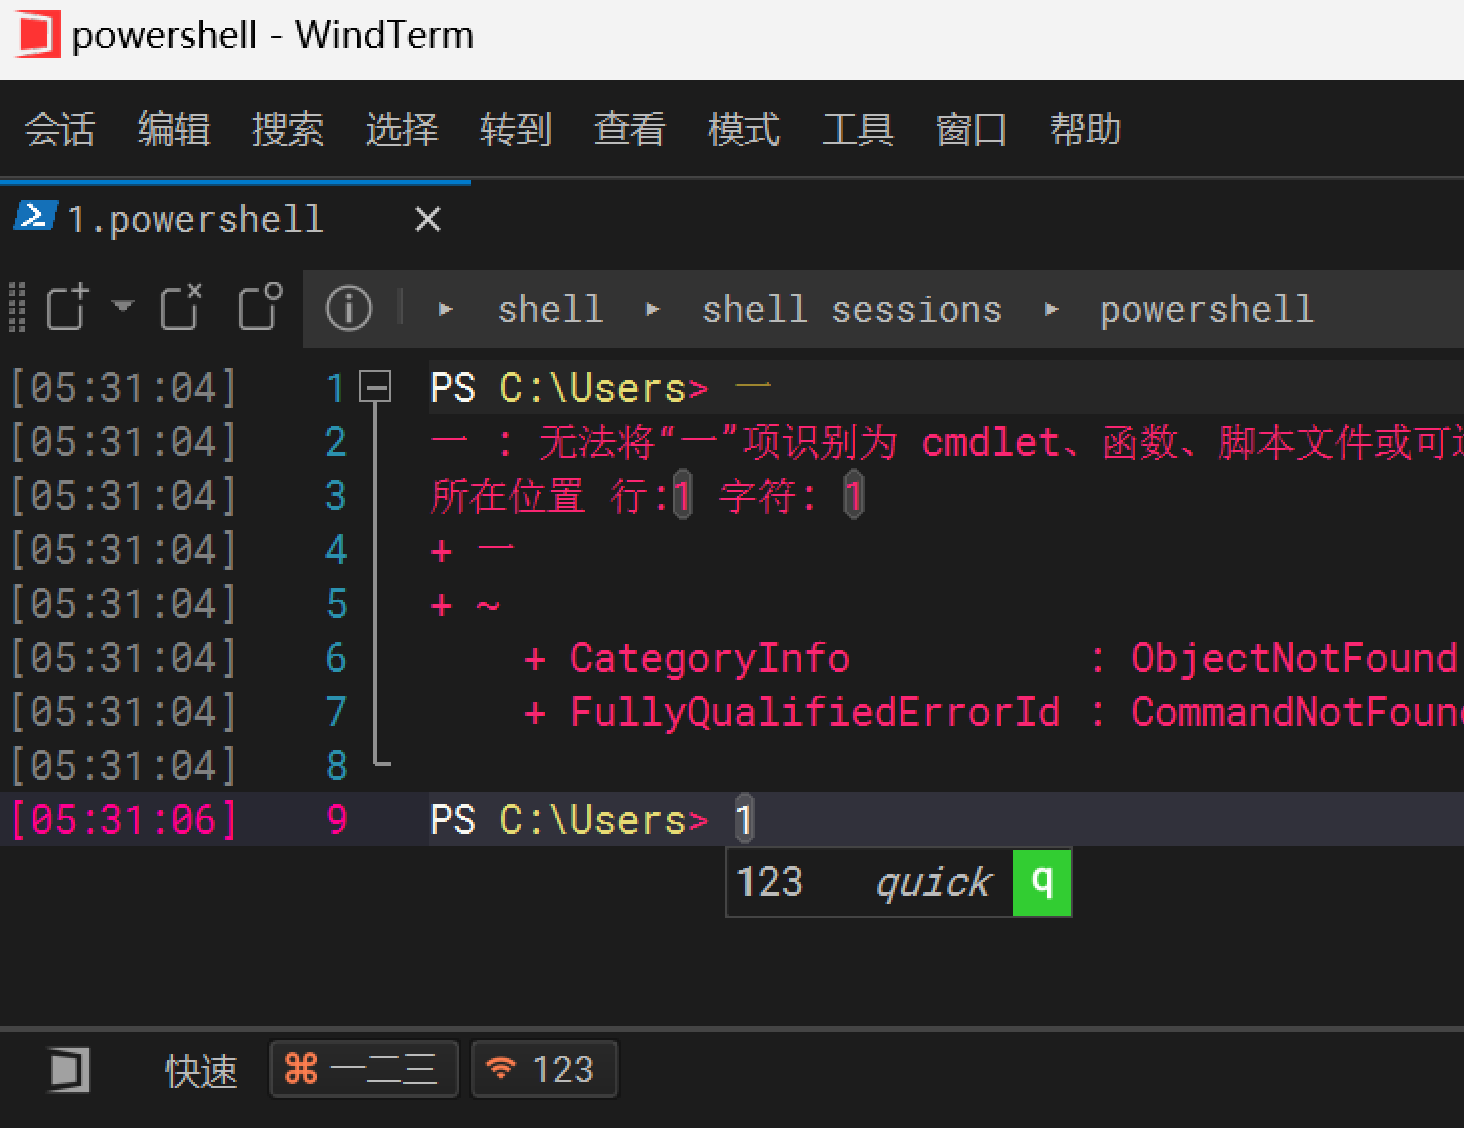This screenshot has width=1464, height=1128.
Task: Click line number 7 in the gutter
Action: tap(336, 712)
